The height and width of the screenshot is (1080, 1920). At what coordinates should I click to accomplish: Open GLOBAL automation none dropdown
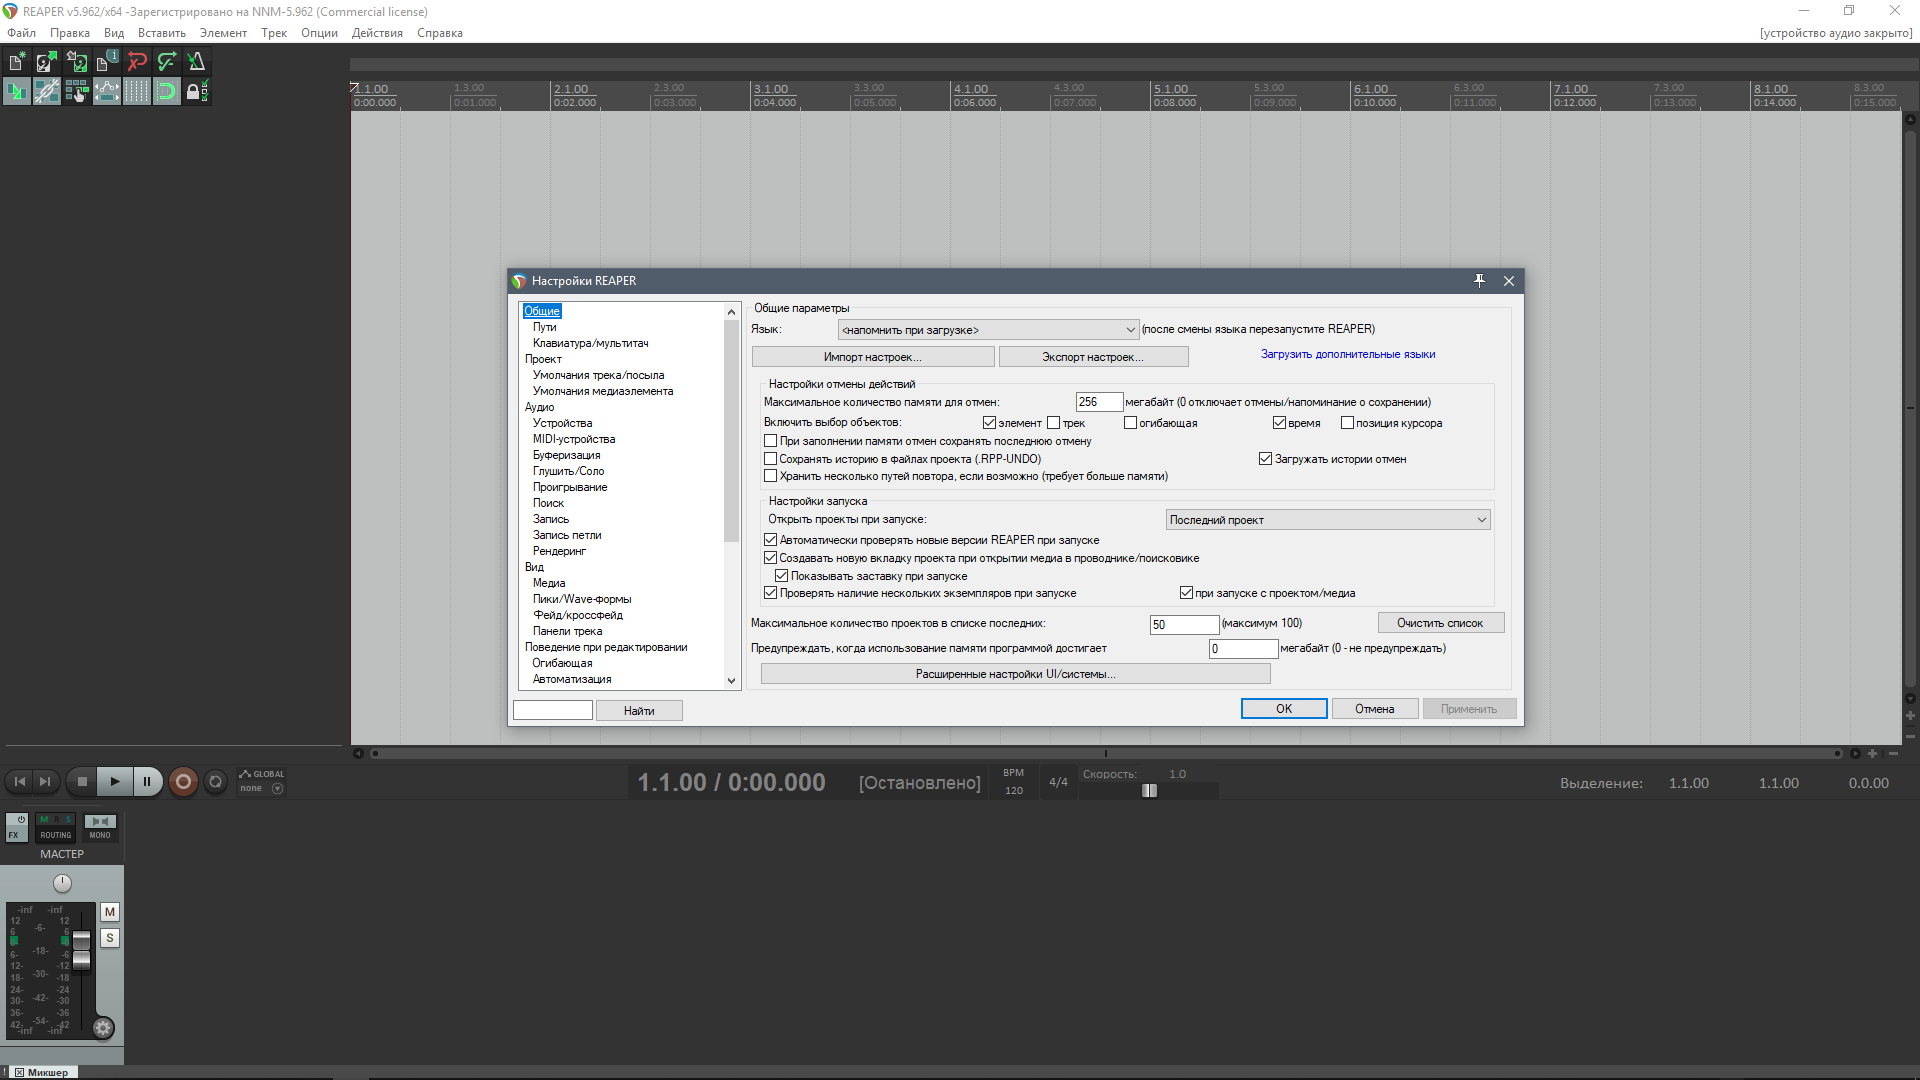(x=262, y=788)
